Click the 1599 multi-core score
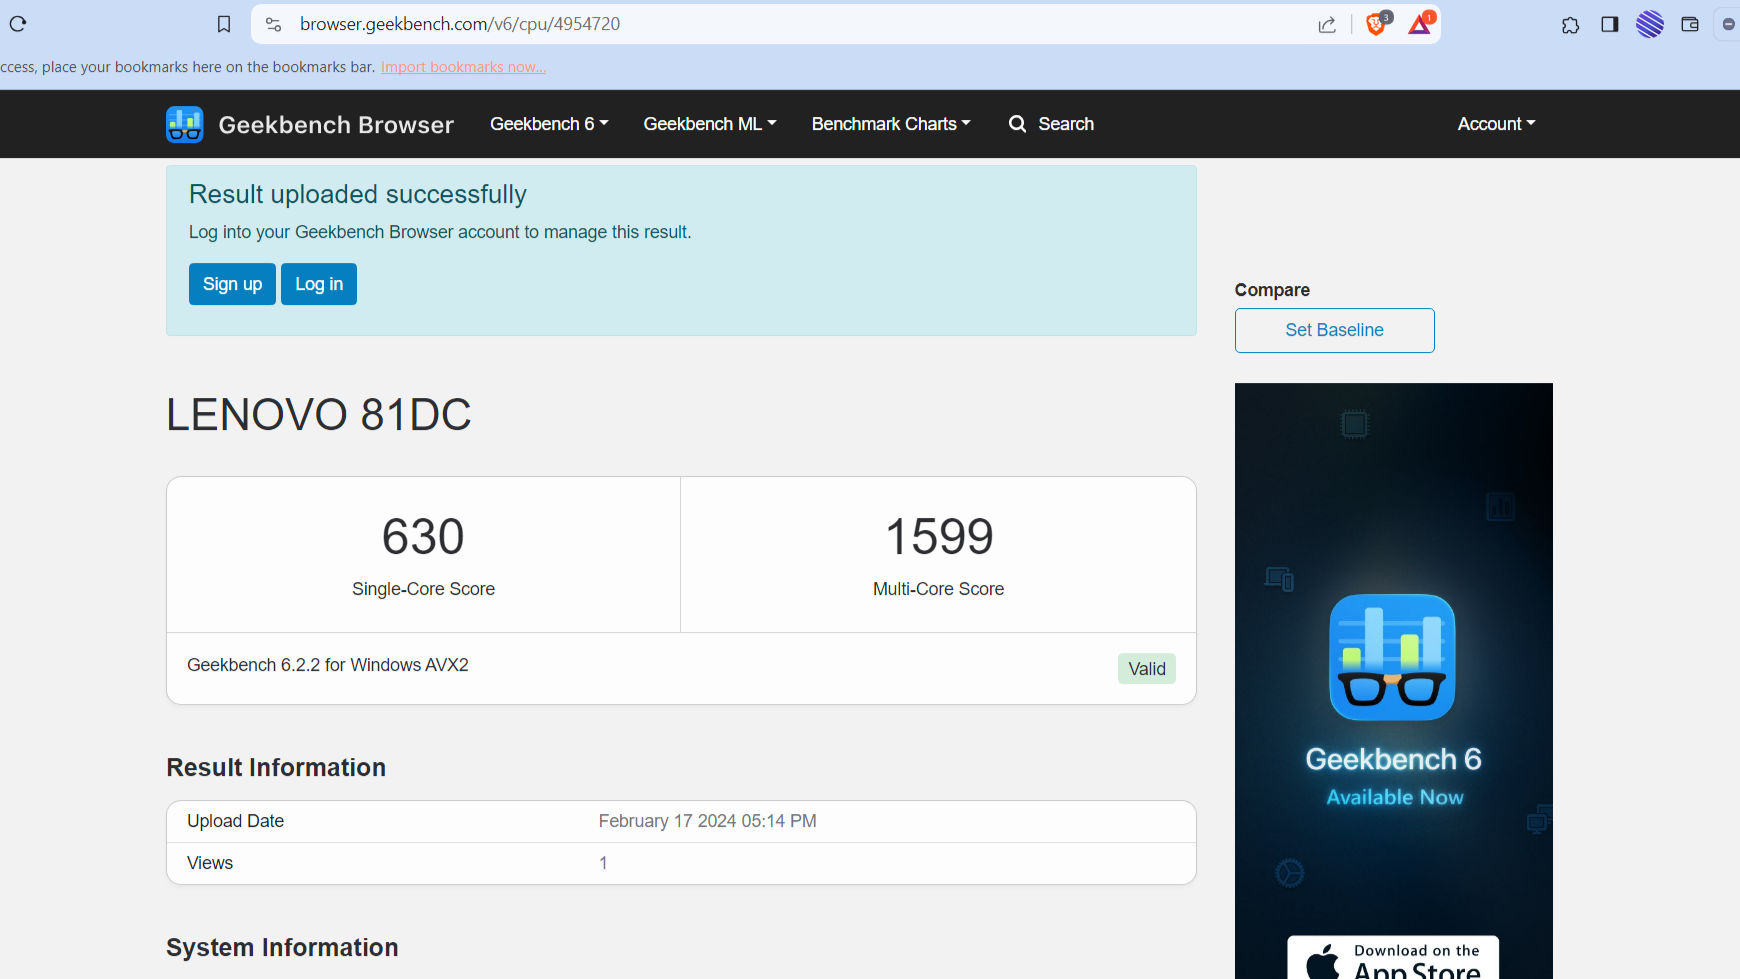Screen dimensions: 1740x979 coord(939,537)
